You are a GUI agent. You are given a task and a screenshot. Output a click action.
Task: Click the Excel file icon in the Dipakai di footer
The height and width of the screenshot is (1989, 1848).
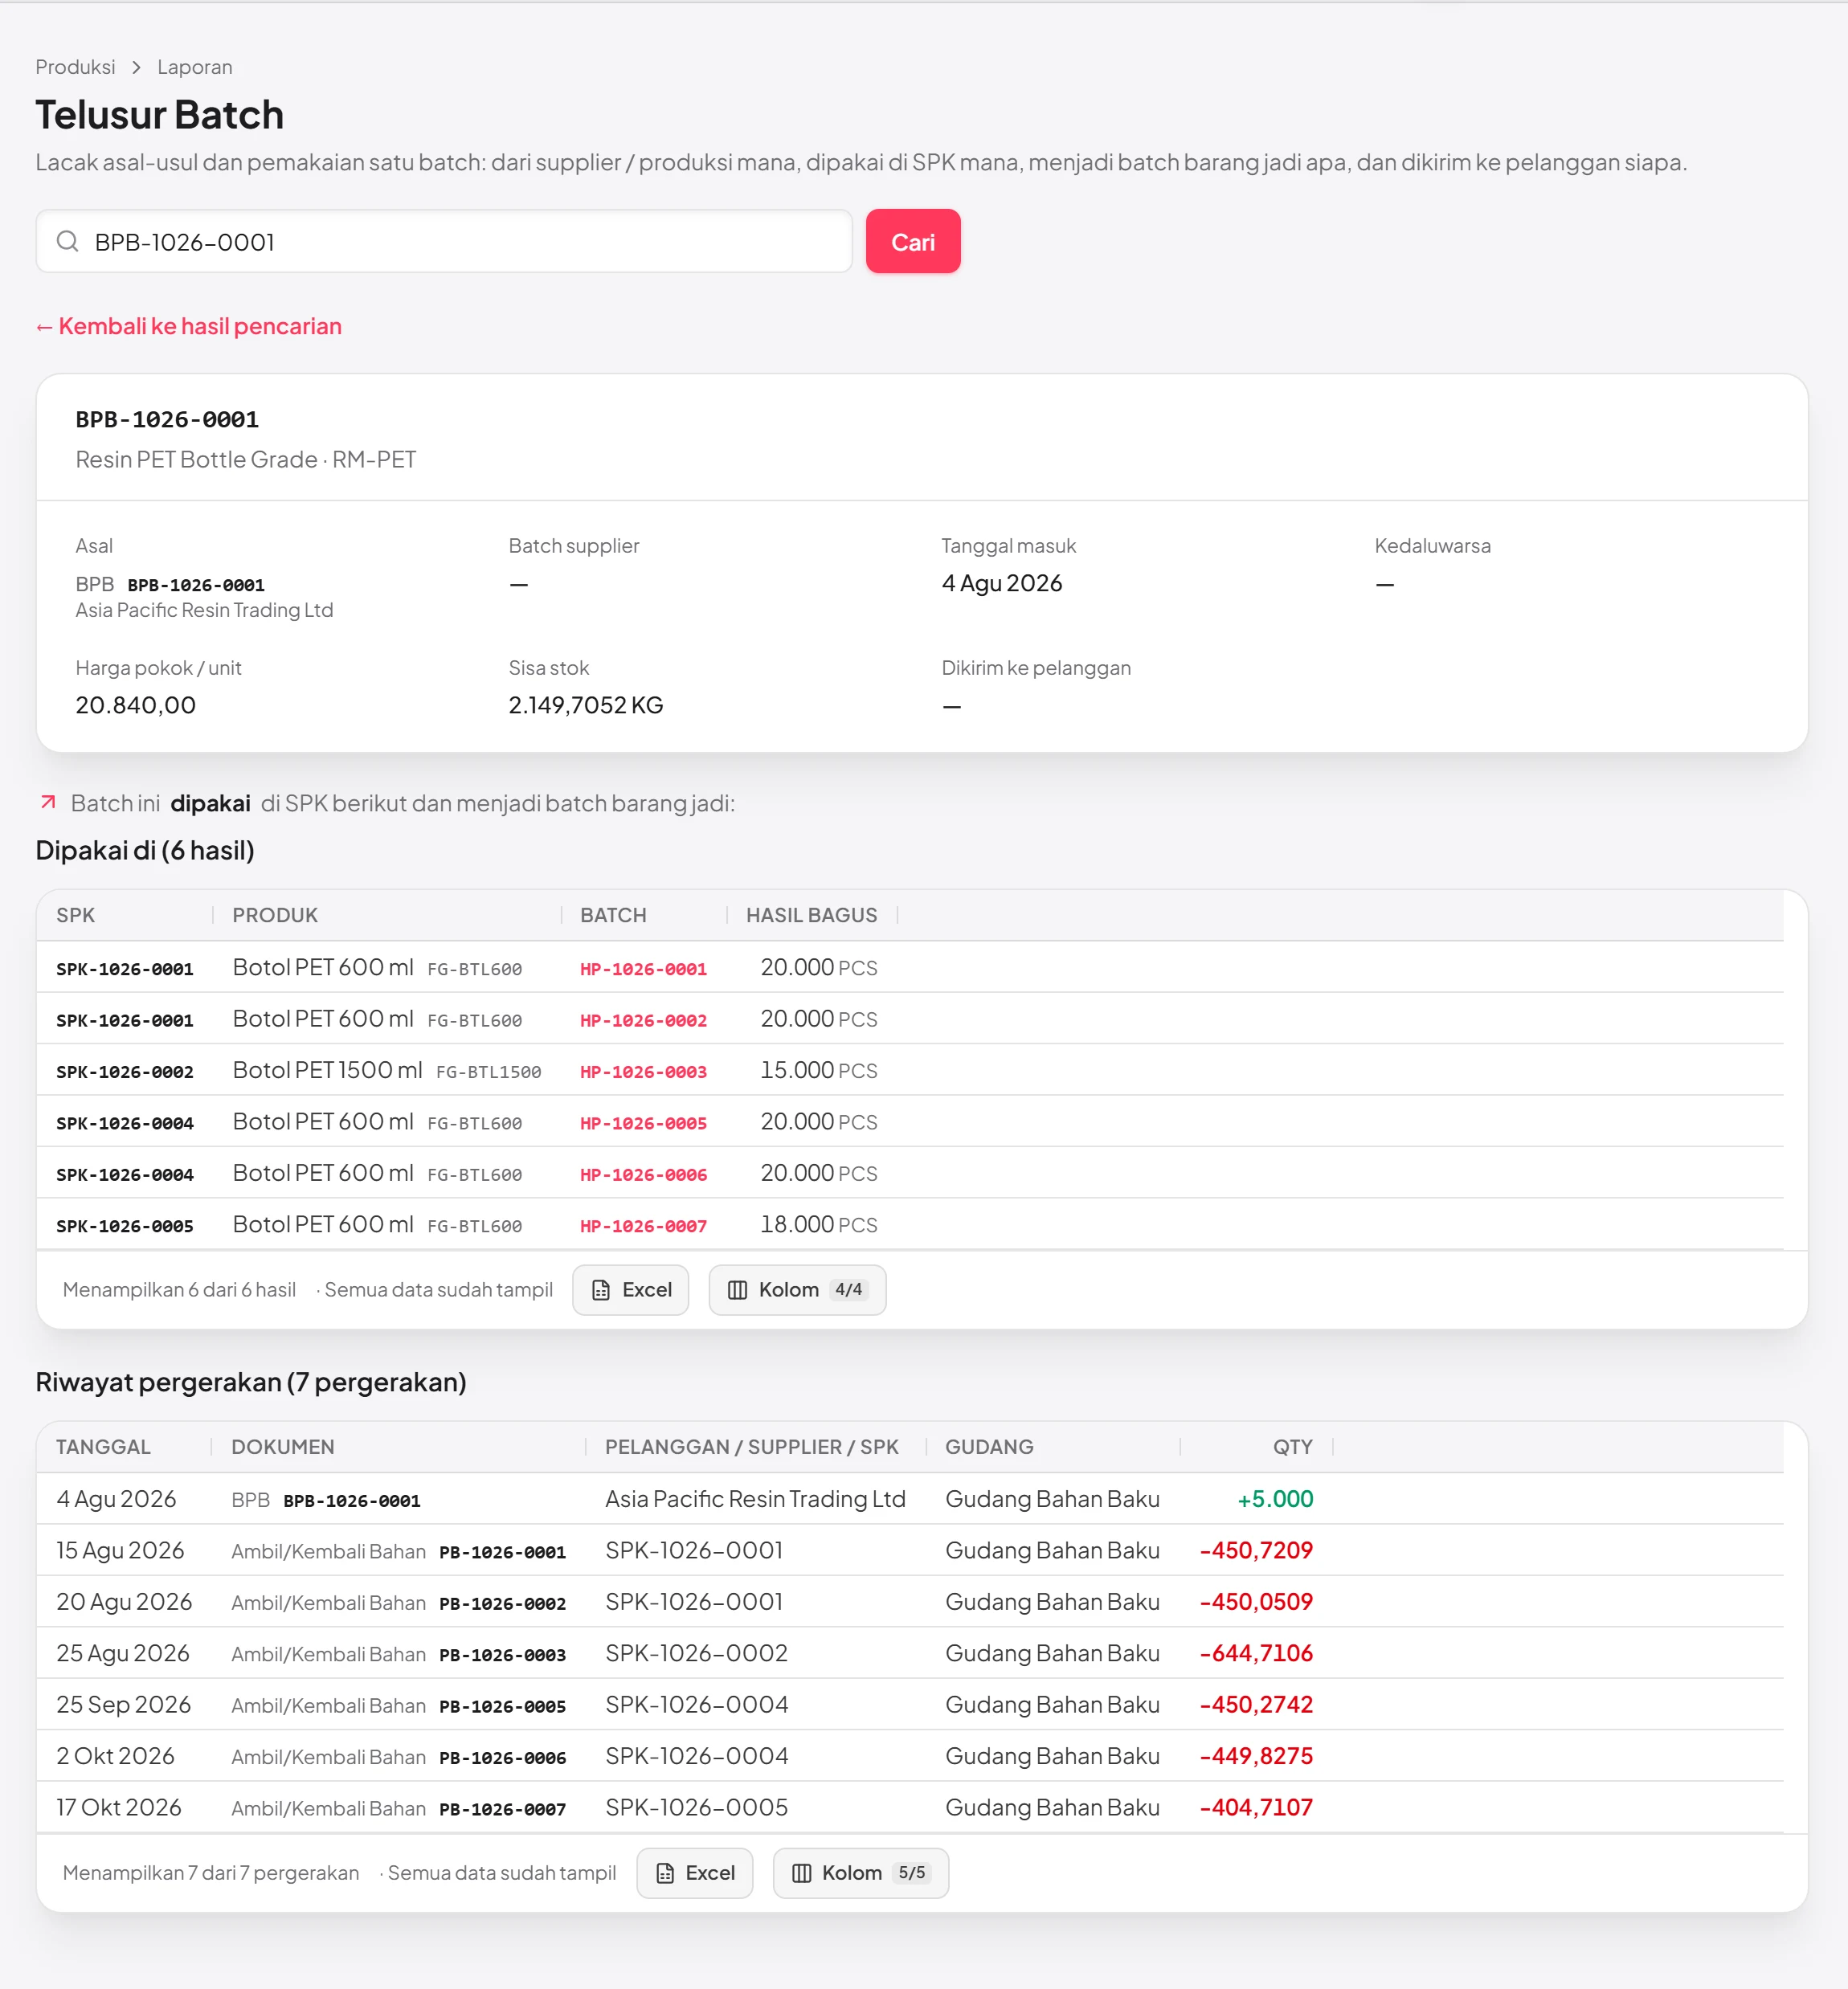click(x=601, y=1290)
